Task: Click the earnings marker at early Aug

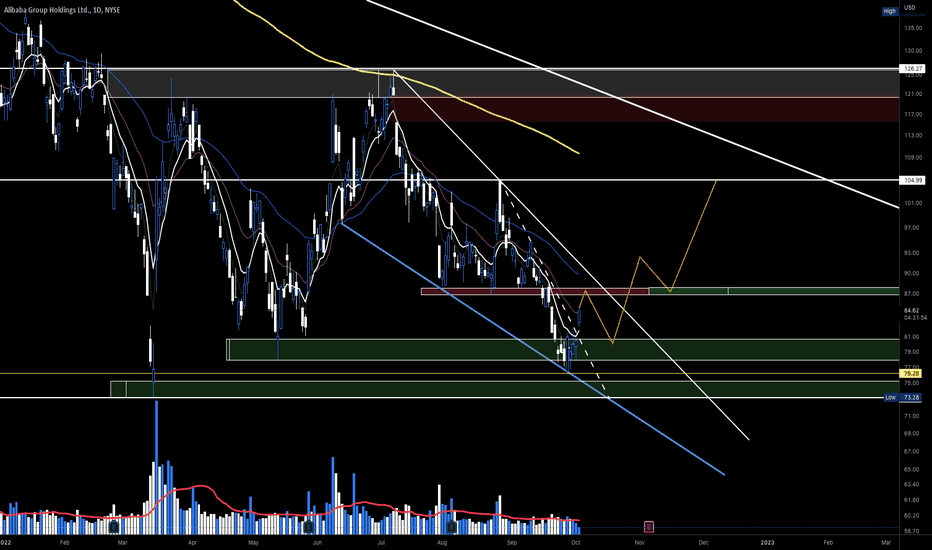Action: click(452, 527)
